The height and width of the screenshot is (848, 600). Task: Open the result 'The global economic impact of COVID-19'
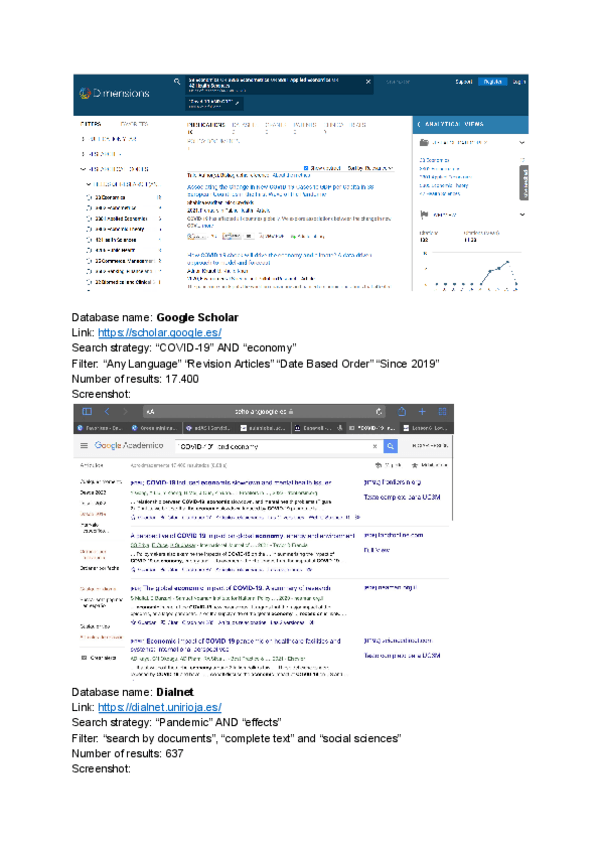click(230, 588)
